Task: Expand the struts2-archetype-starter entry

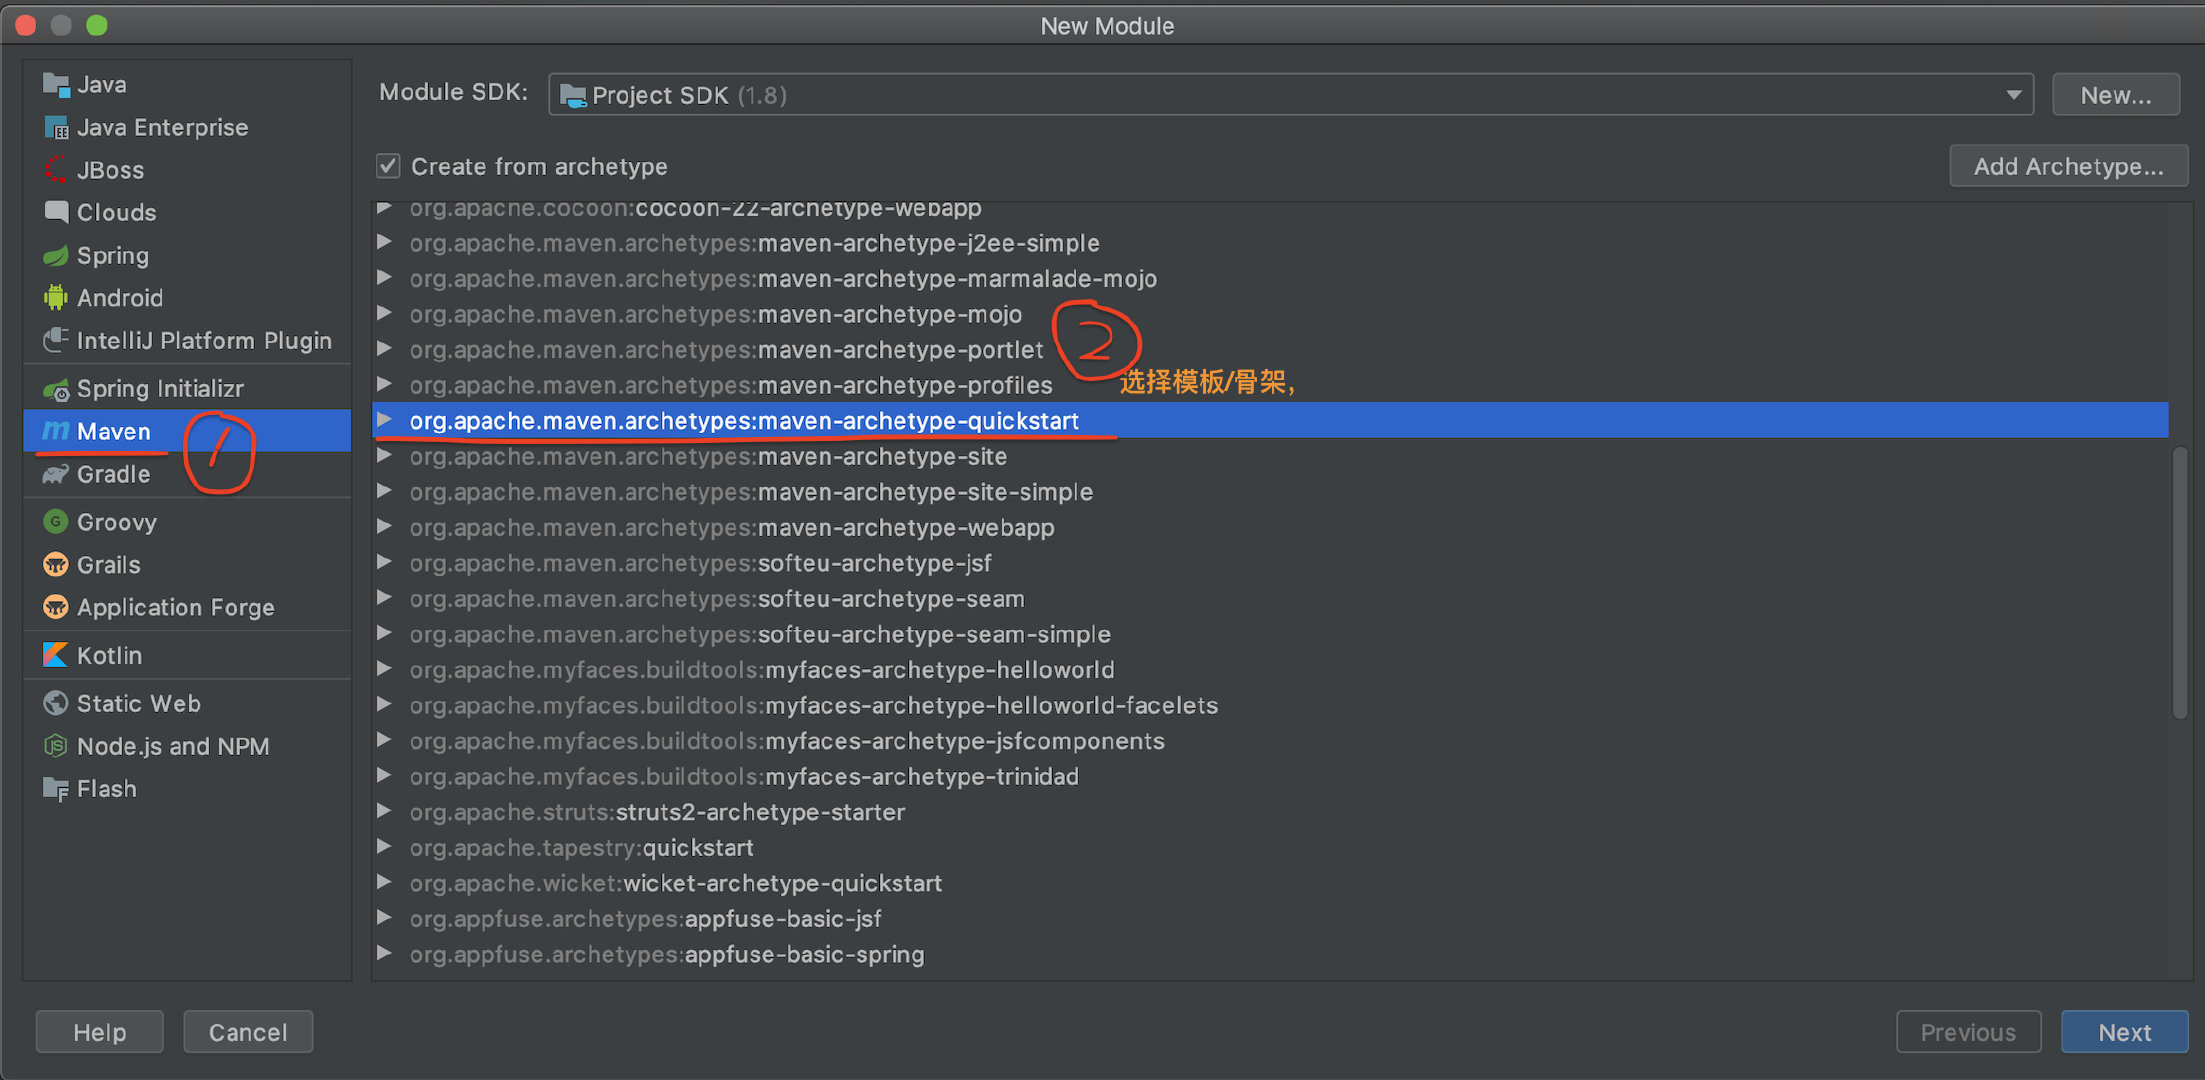Action: point(384,811)
